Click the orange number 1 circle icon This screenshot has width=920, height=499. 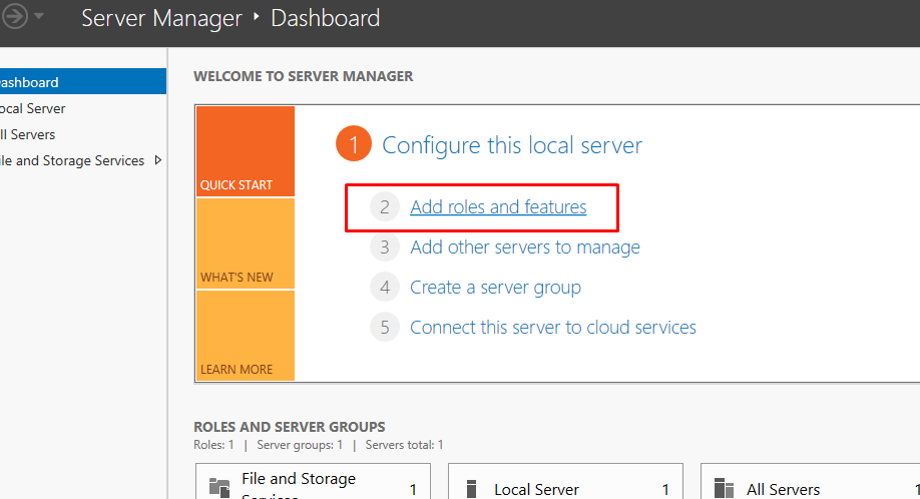click(x=353, y=145)
